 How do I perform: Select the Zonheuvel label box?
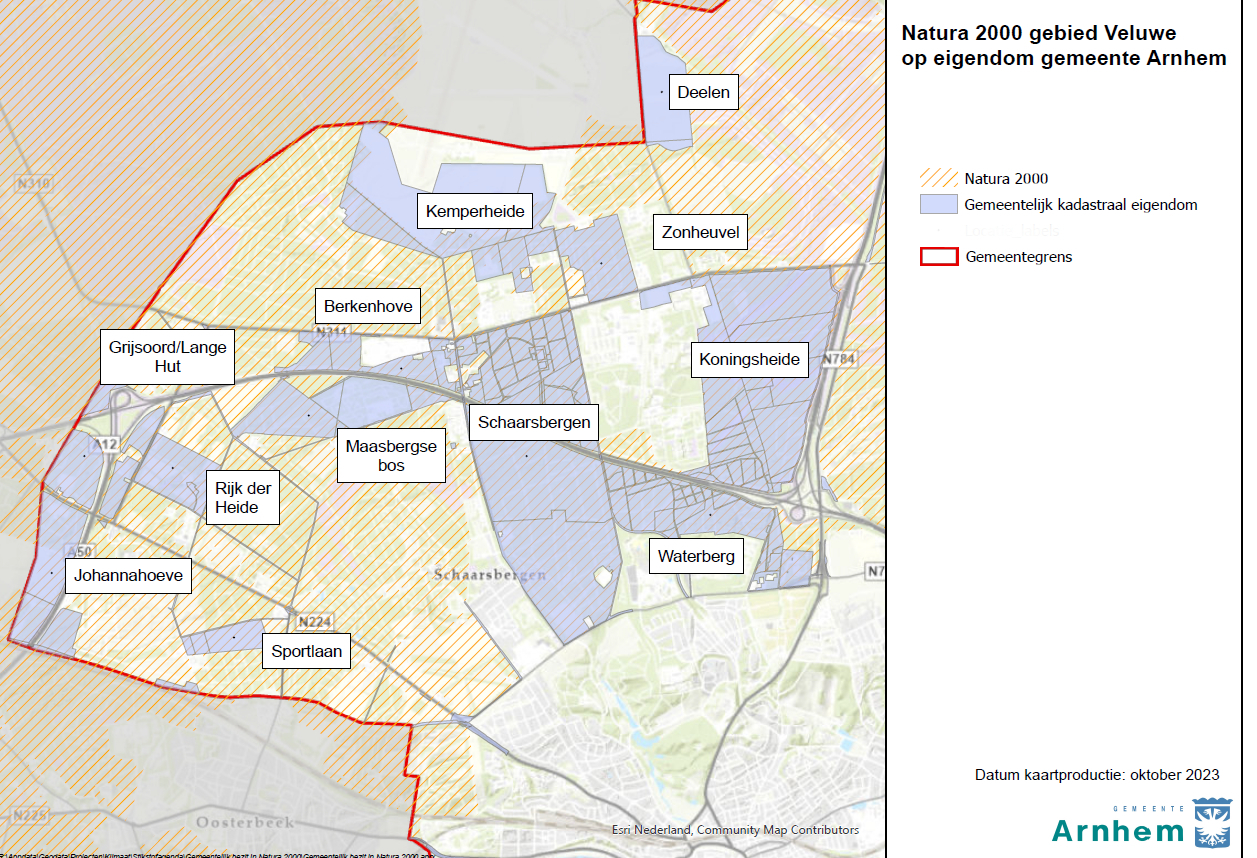[699, 231]
